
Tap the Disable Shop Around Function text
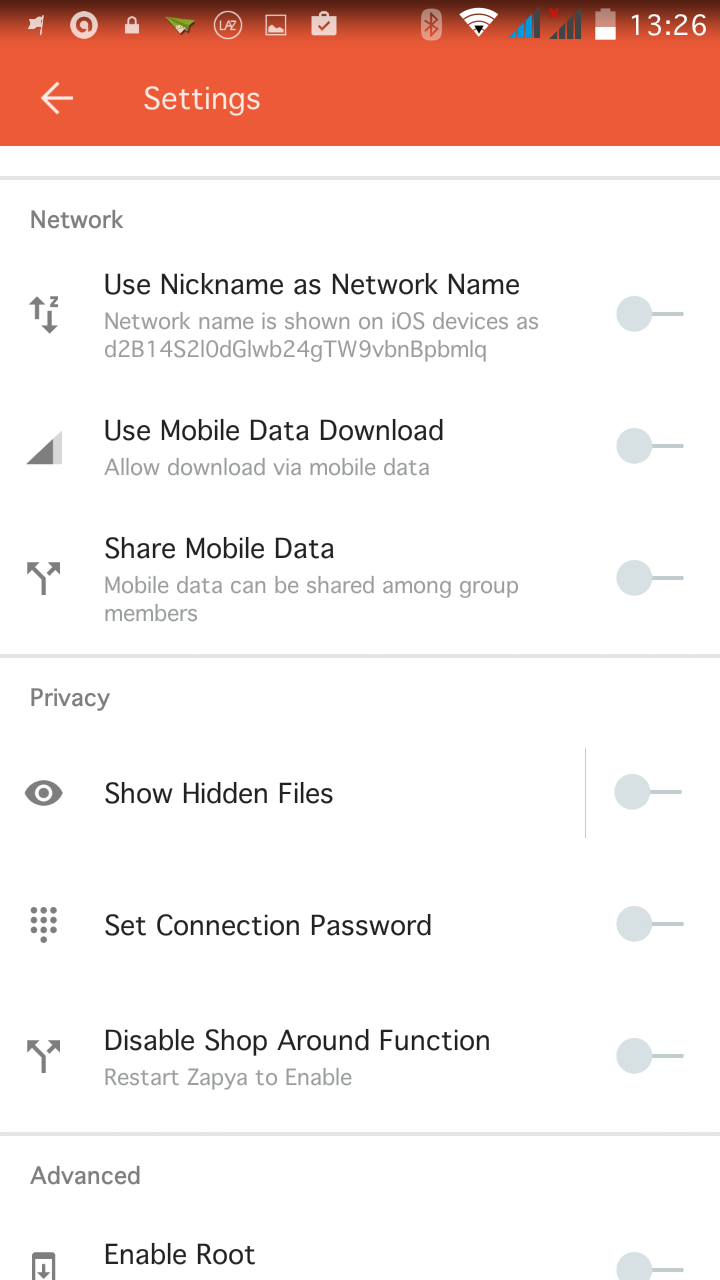pos(297,1041)
